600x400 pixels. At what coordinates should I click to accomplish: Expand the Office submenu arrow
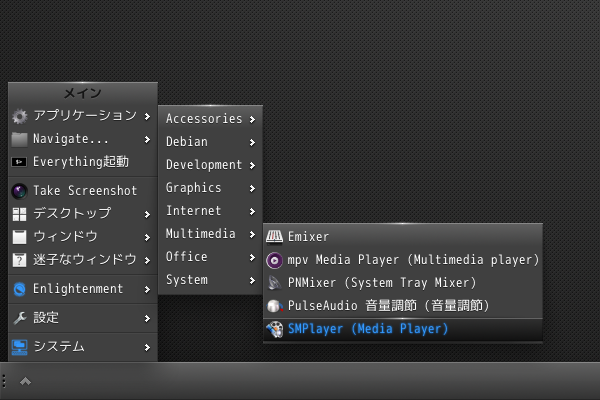click(x=252, y=257)
